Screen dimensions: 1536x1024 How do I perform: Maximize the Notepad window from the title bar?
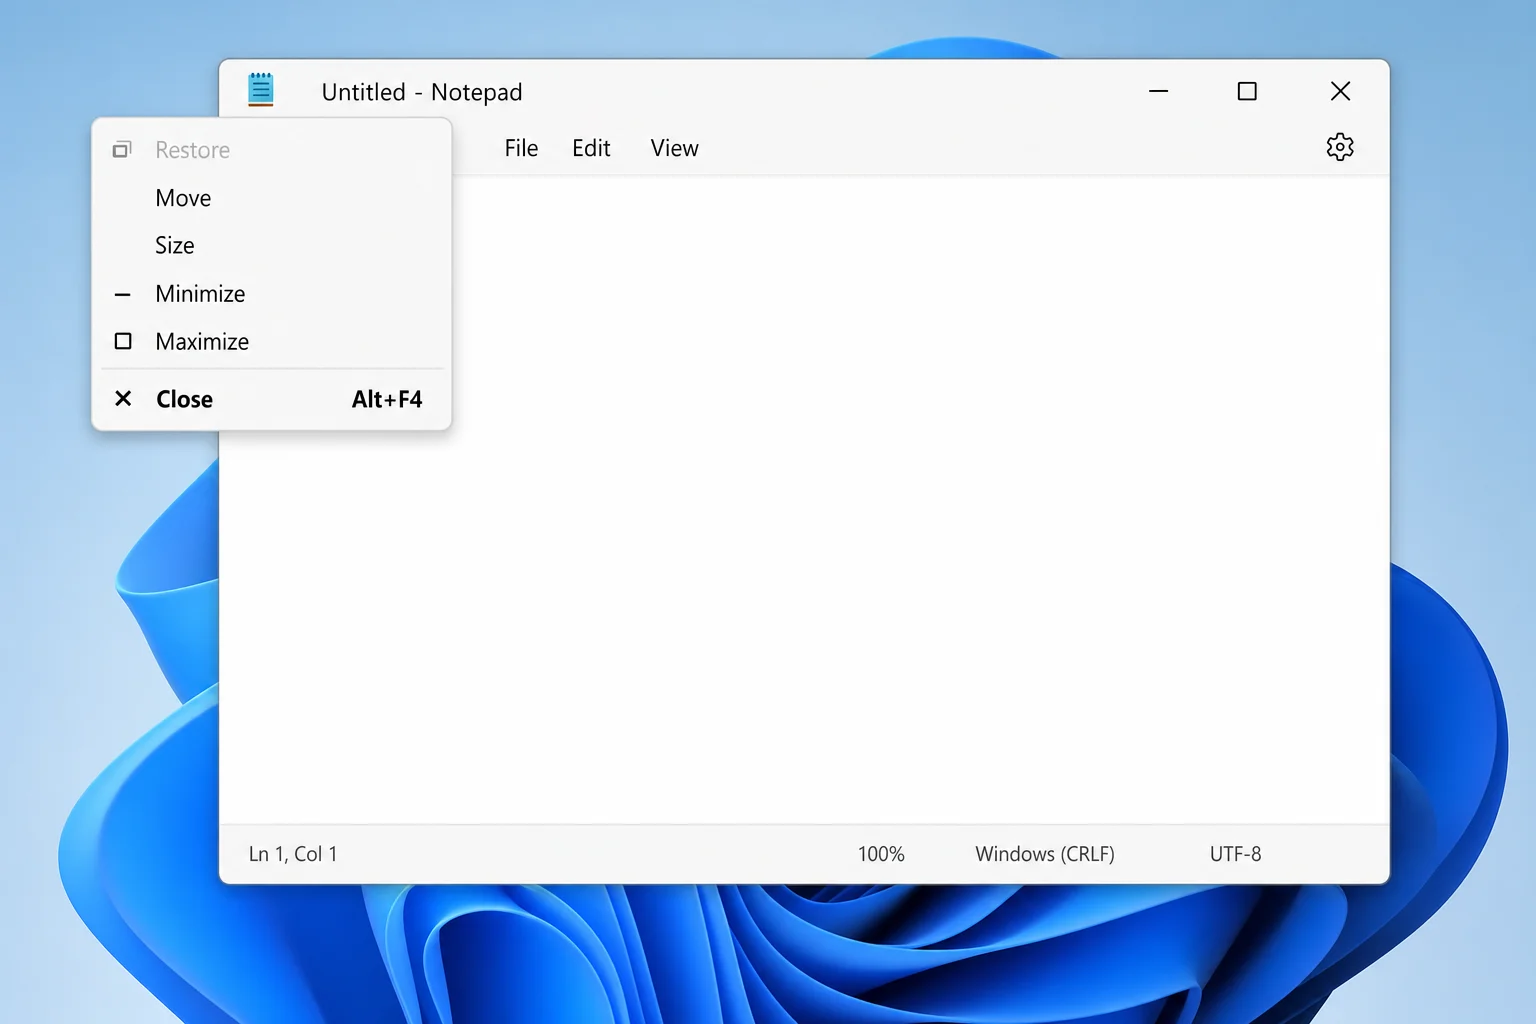pyautogui.click(x=1247, y=91)
